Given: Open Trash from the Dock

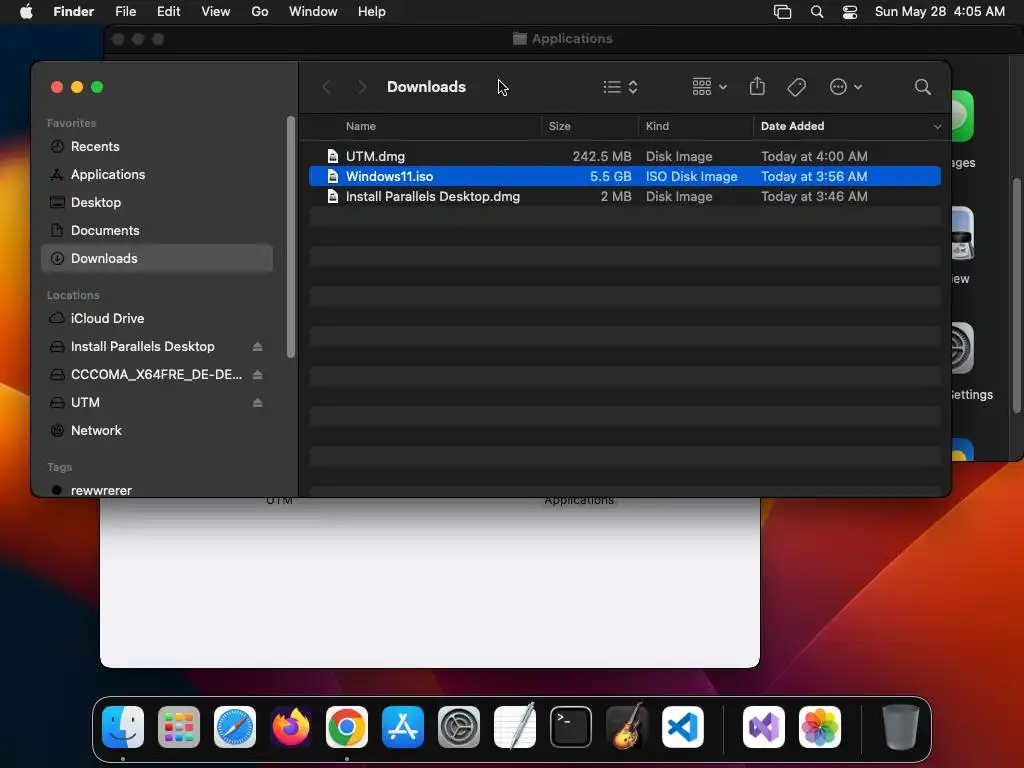Looking at the screenshot, I should pyautogui.click(x=901, y=727).
